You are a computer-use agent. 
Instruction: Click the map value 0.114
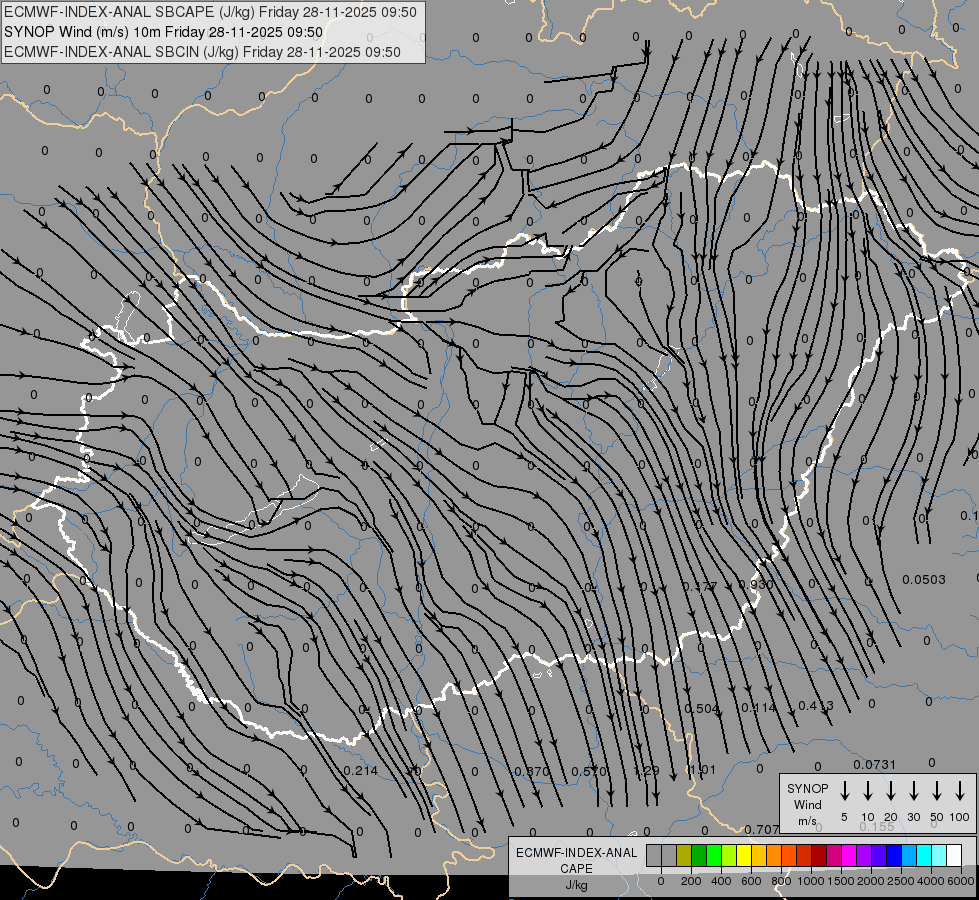coord(759,708)
